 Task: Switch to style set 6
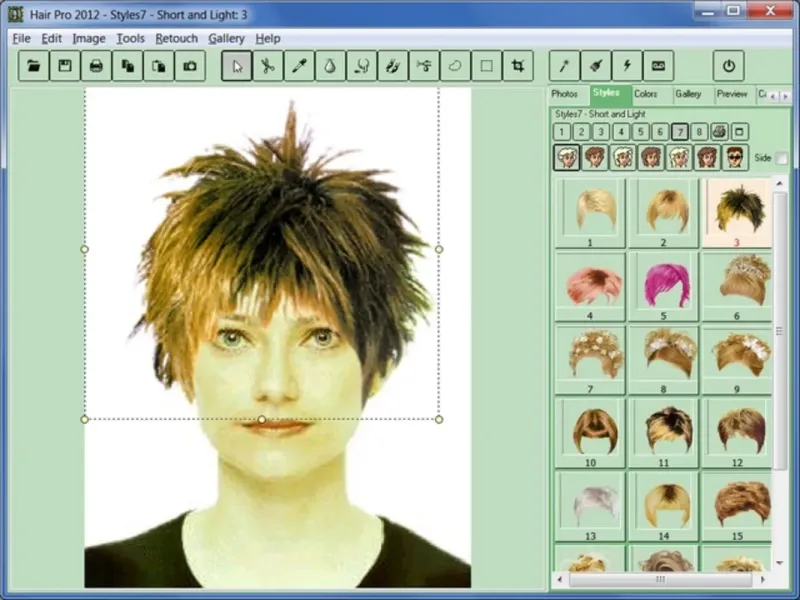pyautogui.click(x=660, y=132)
